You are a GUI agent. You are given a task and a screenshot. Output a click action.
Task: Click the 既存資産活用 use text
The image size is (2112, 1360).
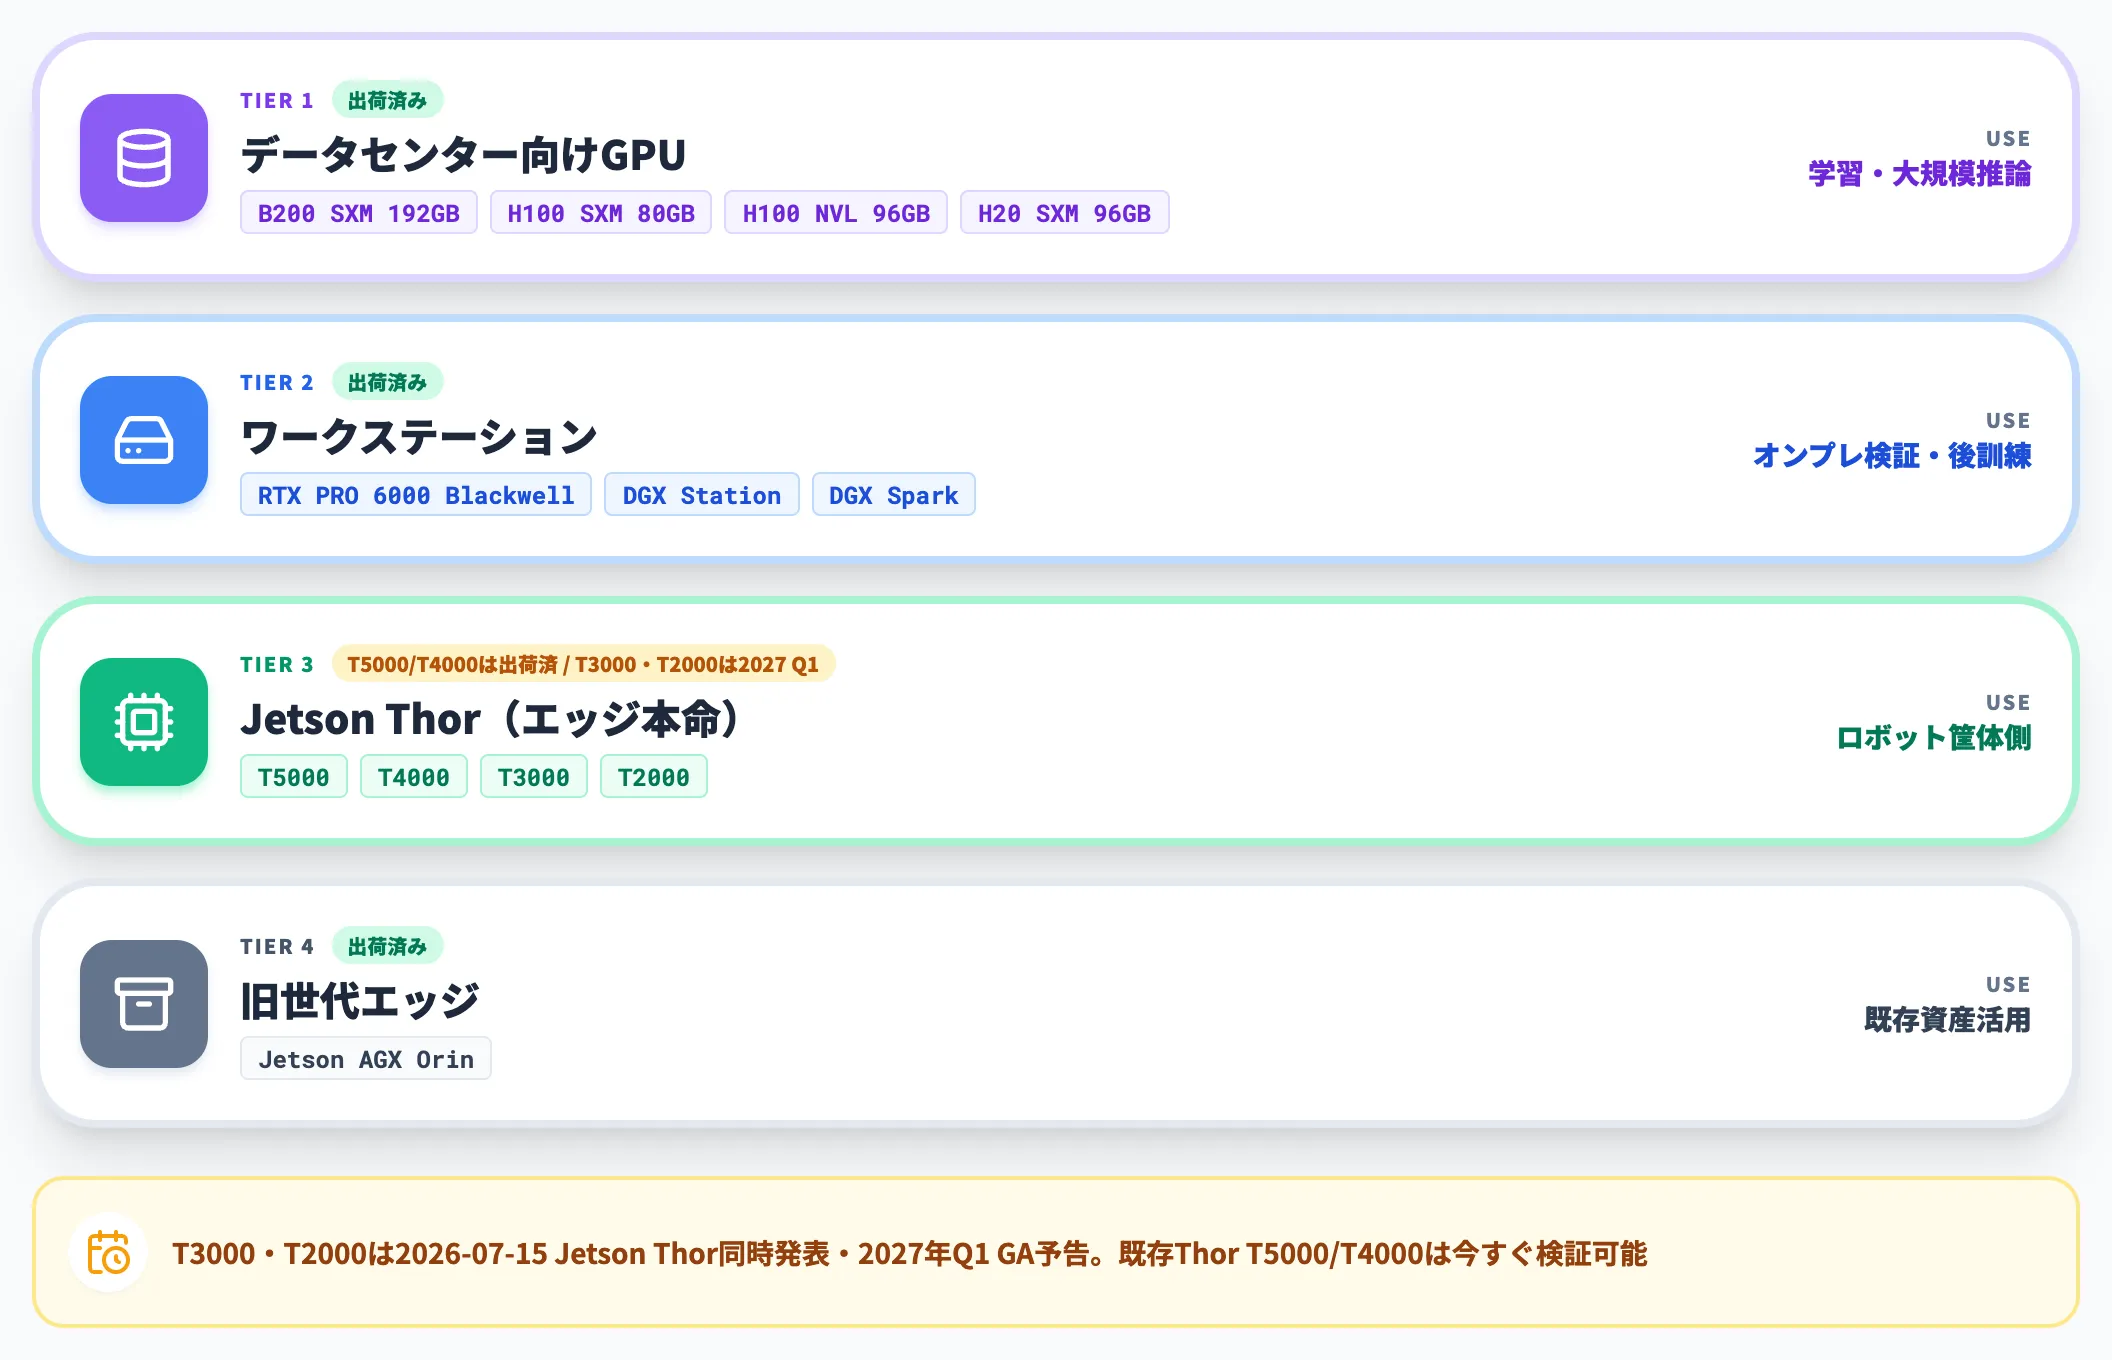pyautogui.click(x=1948, y=1020)
